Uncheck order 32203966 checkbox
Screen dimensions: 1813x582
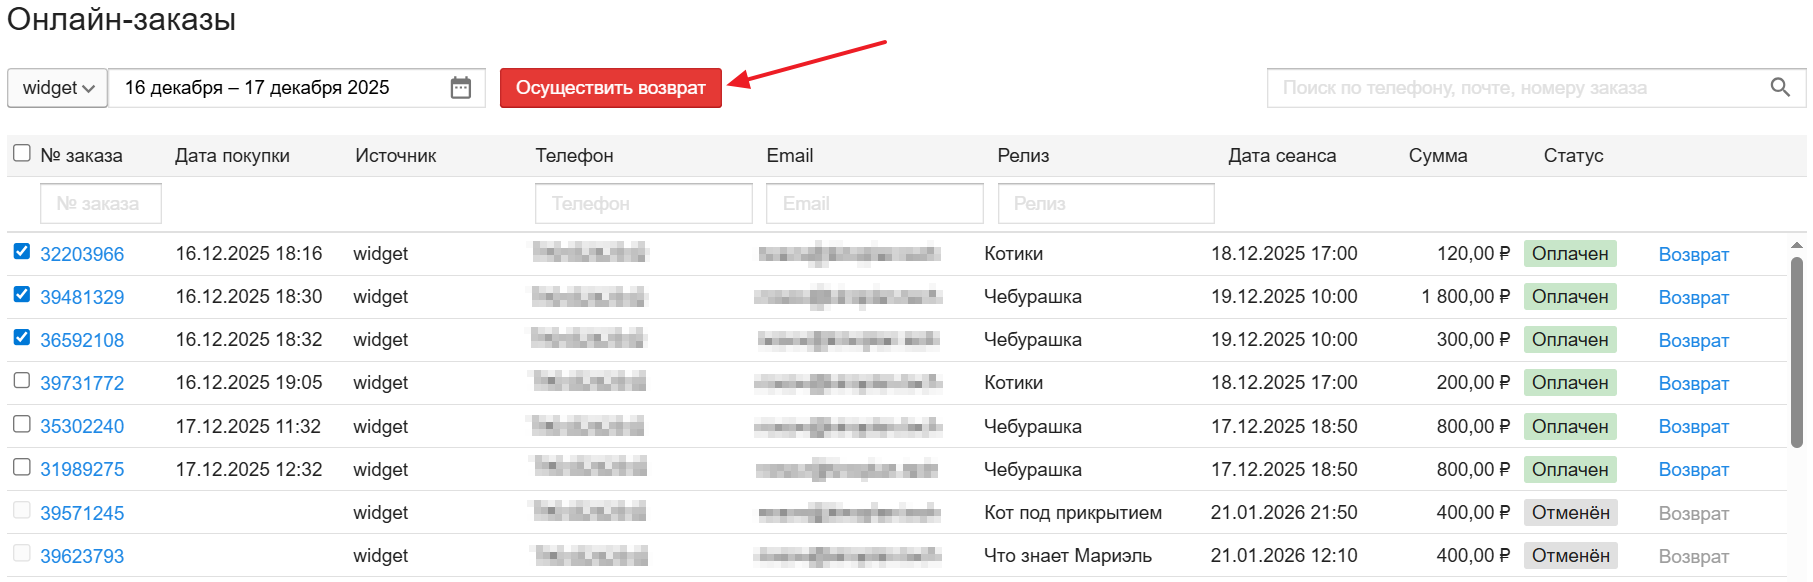[22, 251]
